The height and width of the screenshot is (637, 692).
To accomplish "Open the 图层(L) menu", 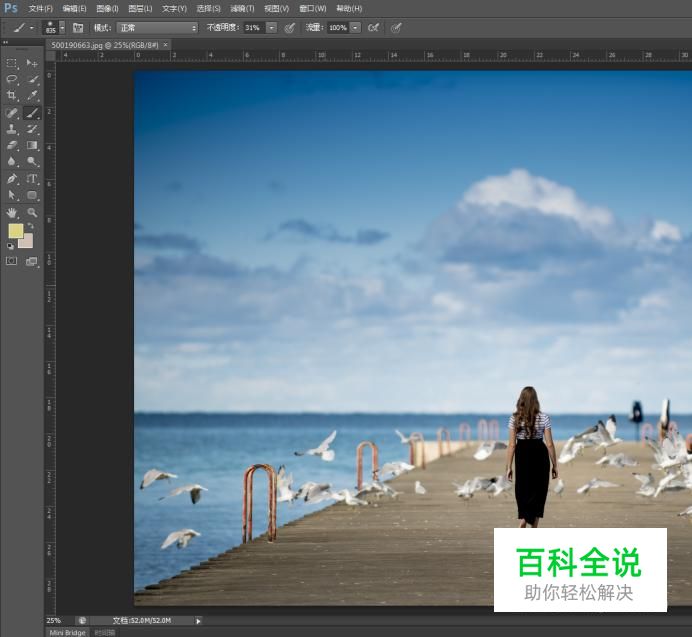I will point(140,8).
